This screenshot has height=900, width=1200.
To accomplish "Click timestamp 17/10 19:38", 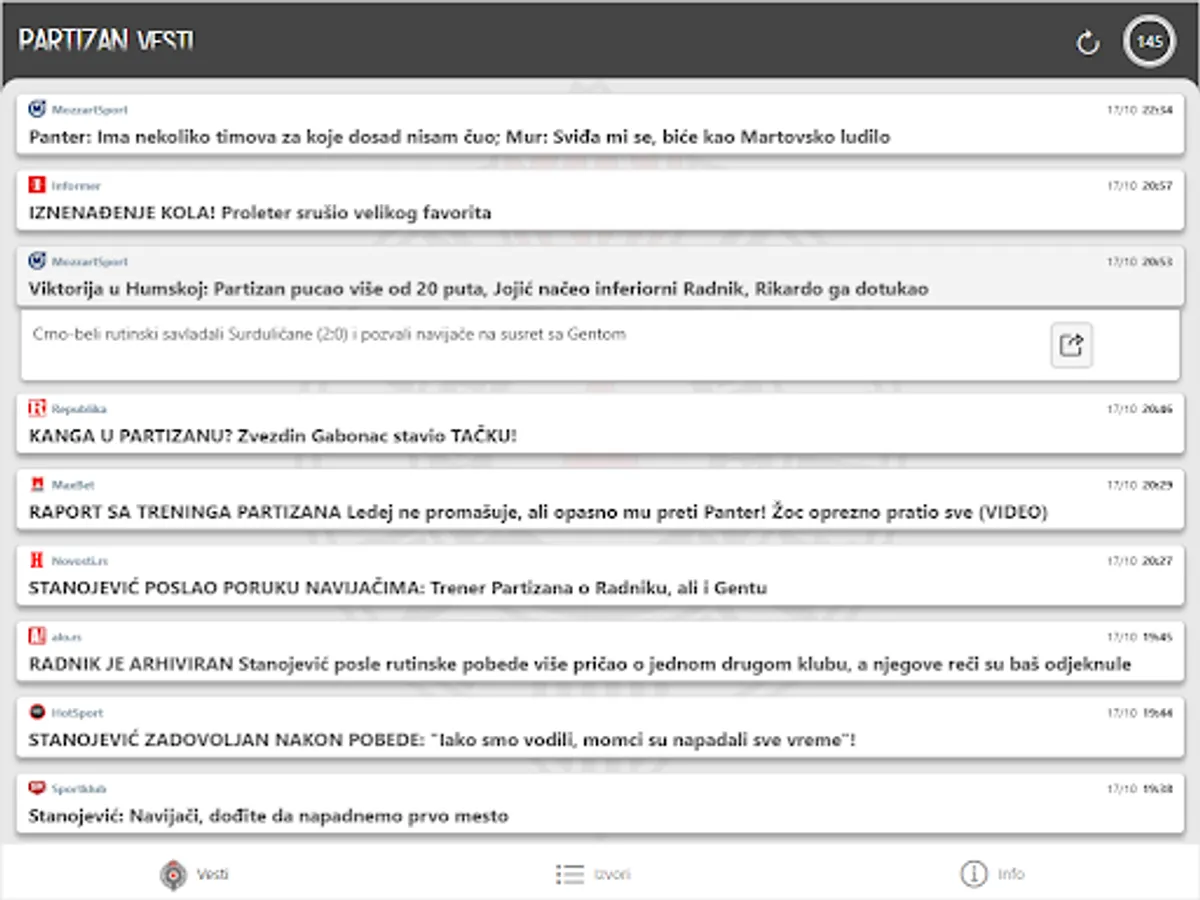I will click(1139, 789).
